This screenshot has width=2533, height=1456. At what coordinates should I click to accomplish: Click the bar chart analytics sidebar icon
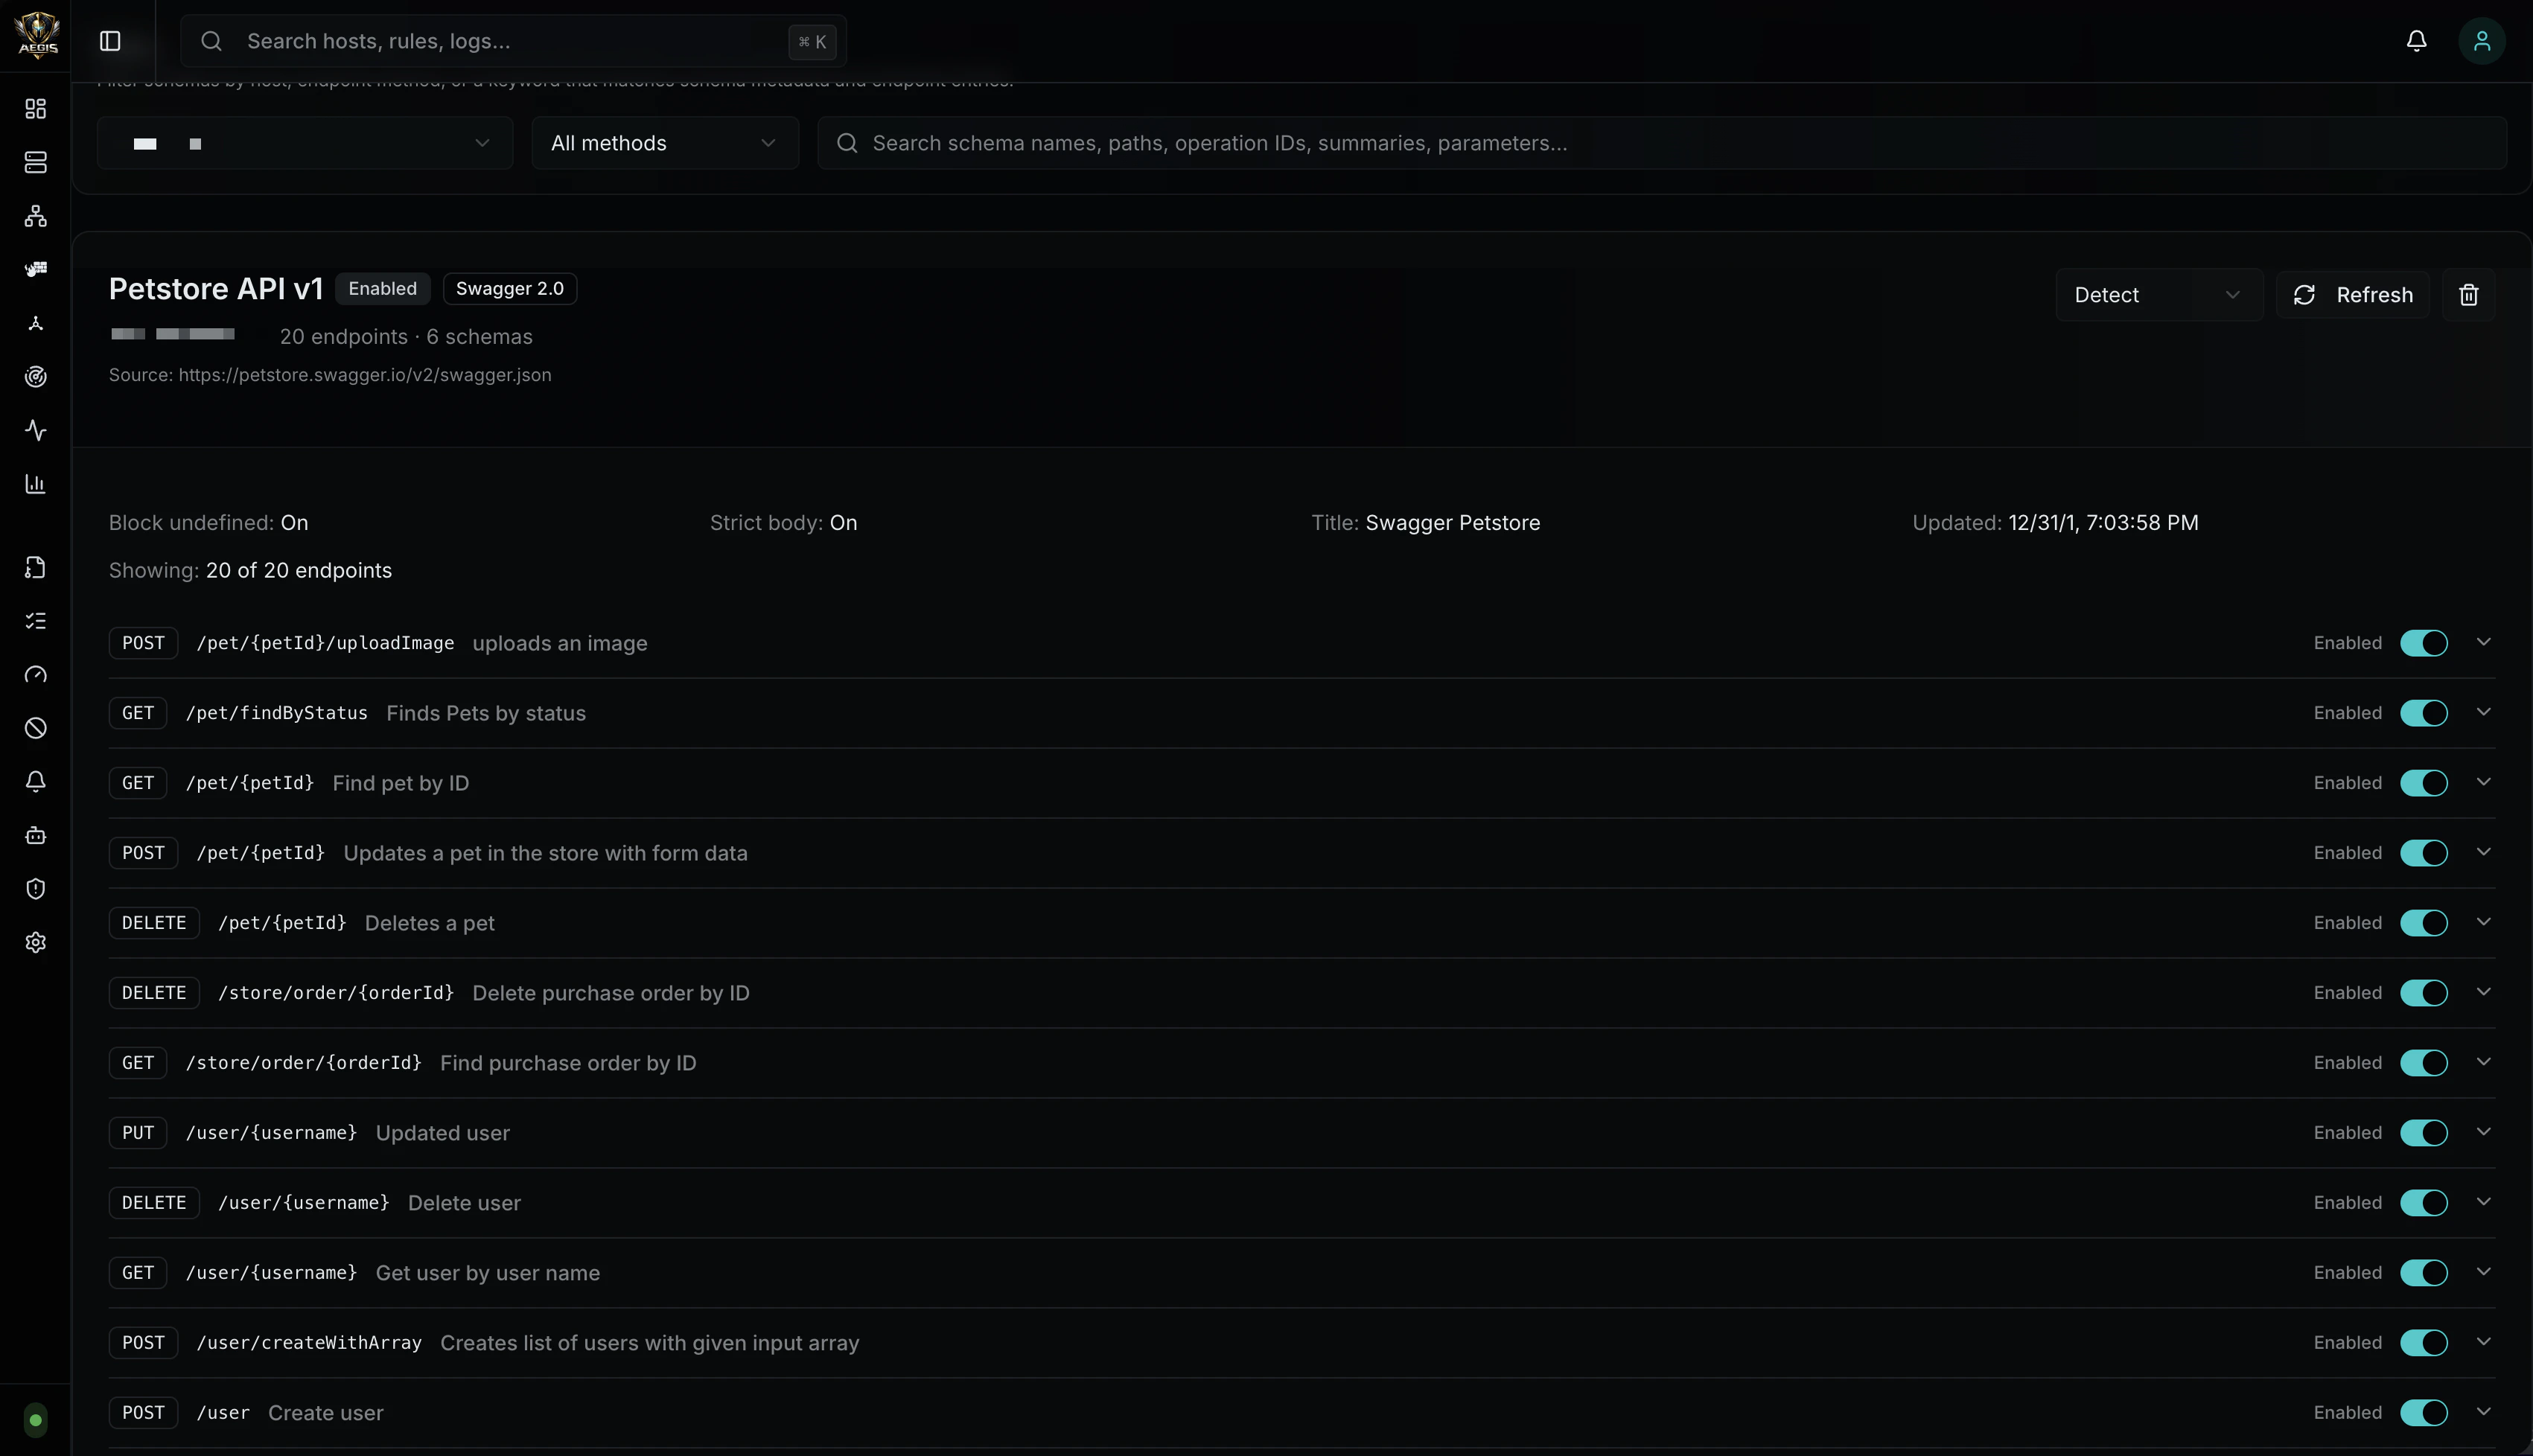coord(36,484)
